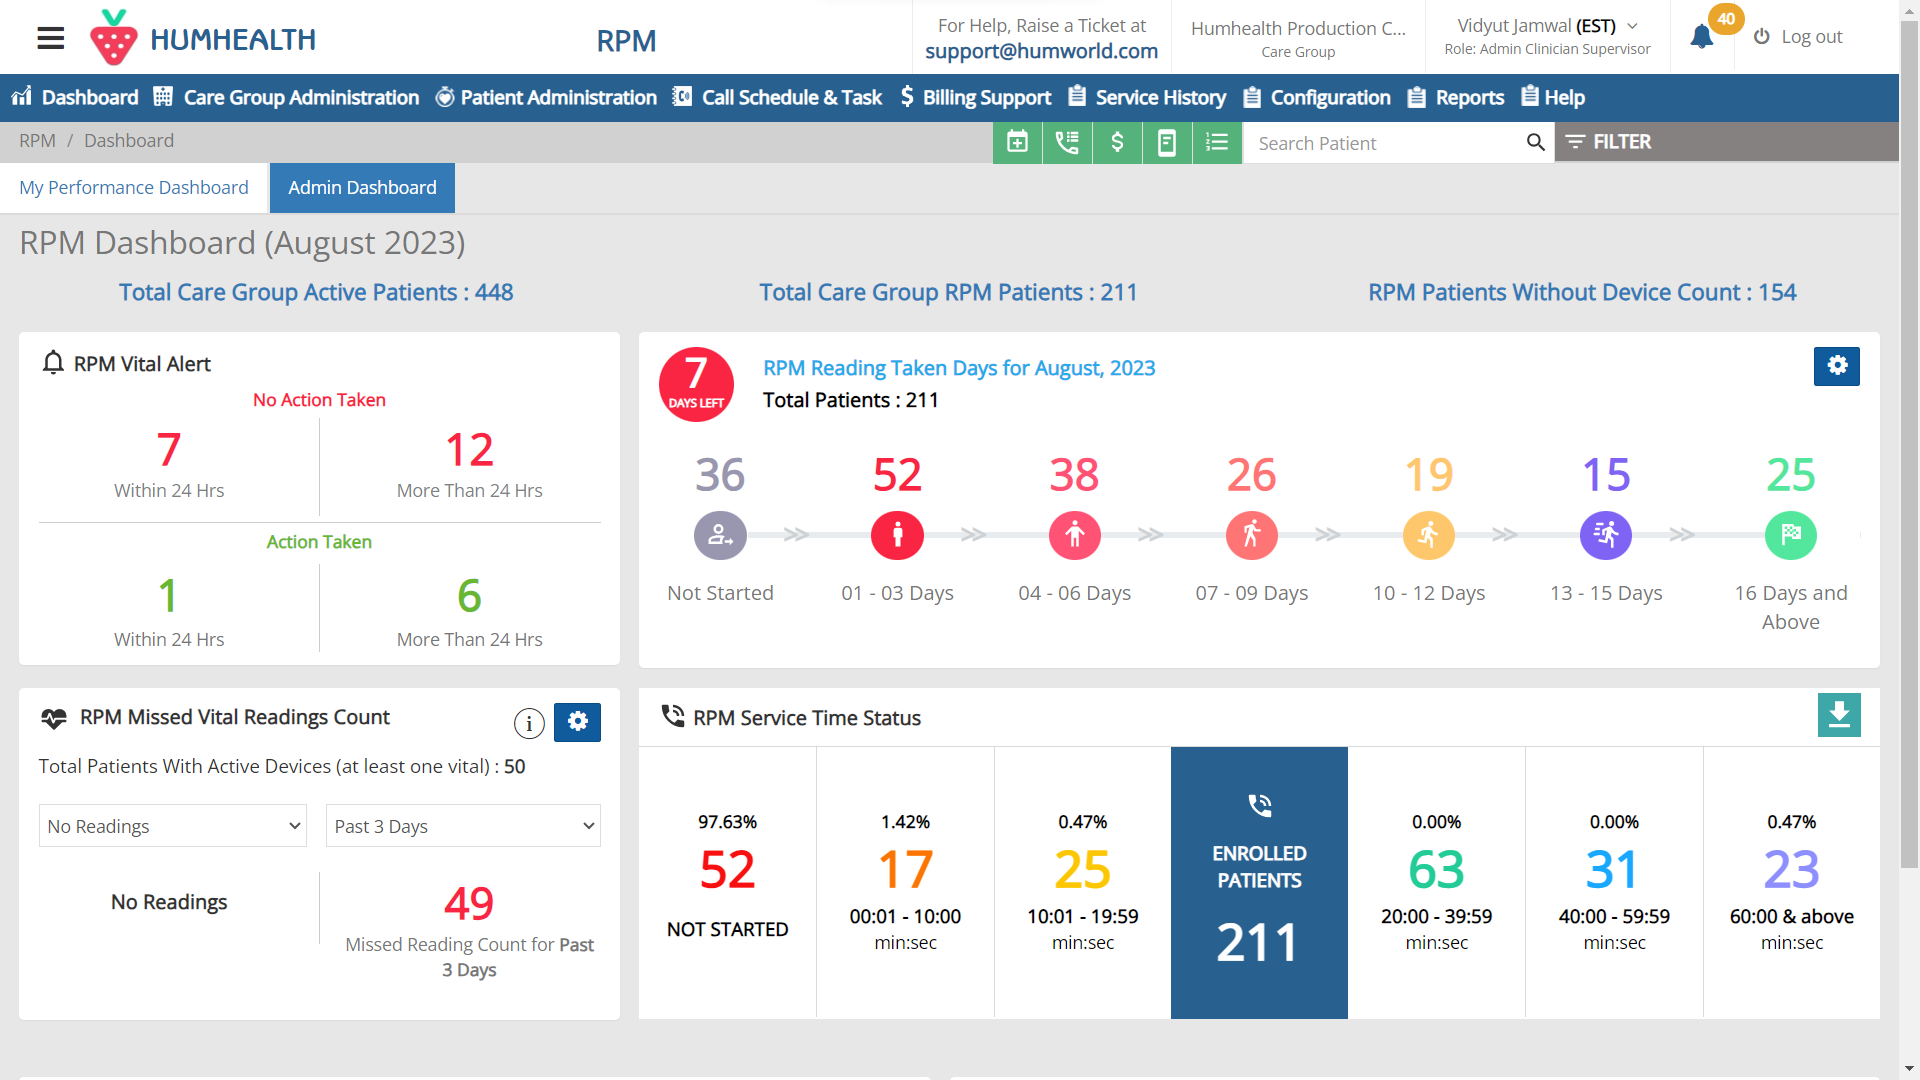1920x1080 pixels.
Task: Click the settings gear on RPM Reading Taken Days
Action: (x=1837, y=366)
